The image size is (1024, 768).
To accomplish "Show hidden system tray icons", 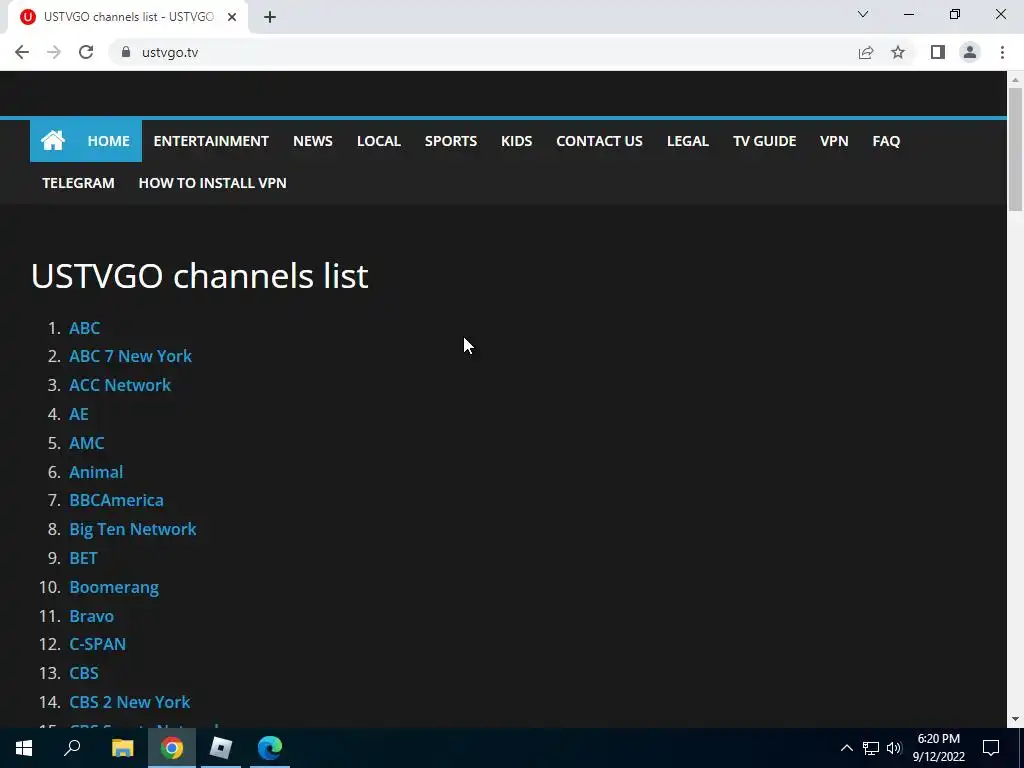I will [846, 748].
